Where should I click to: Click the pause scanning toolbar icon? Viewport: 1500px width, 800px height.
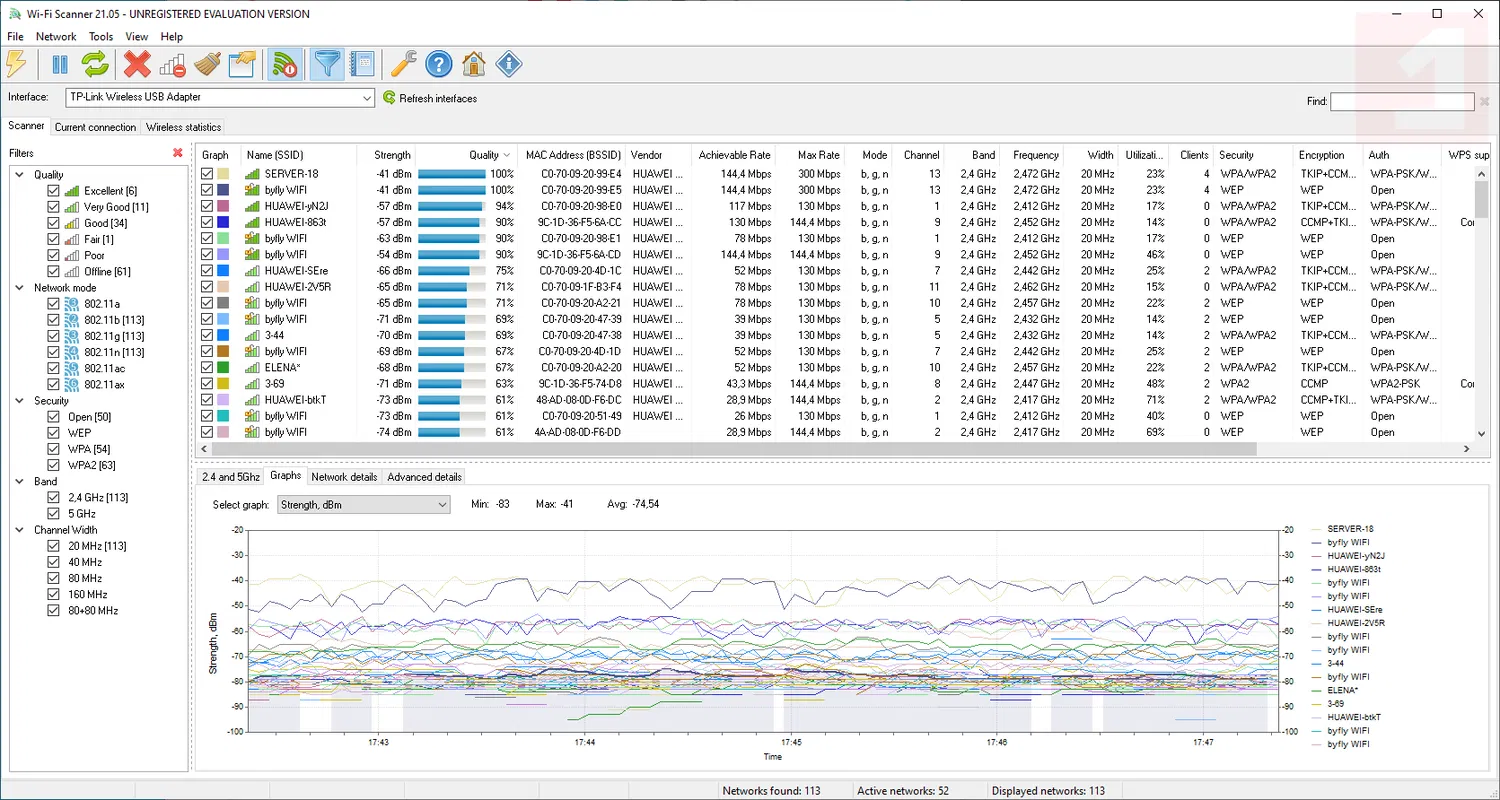coord(60,65)
